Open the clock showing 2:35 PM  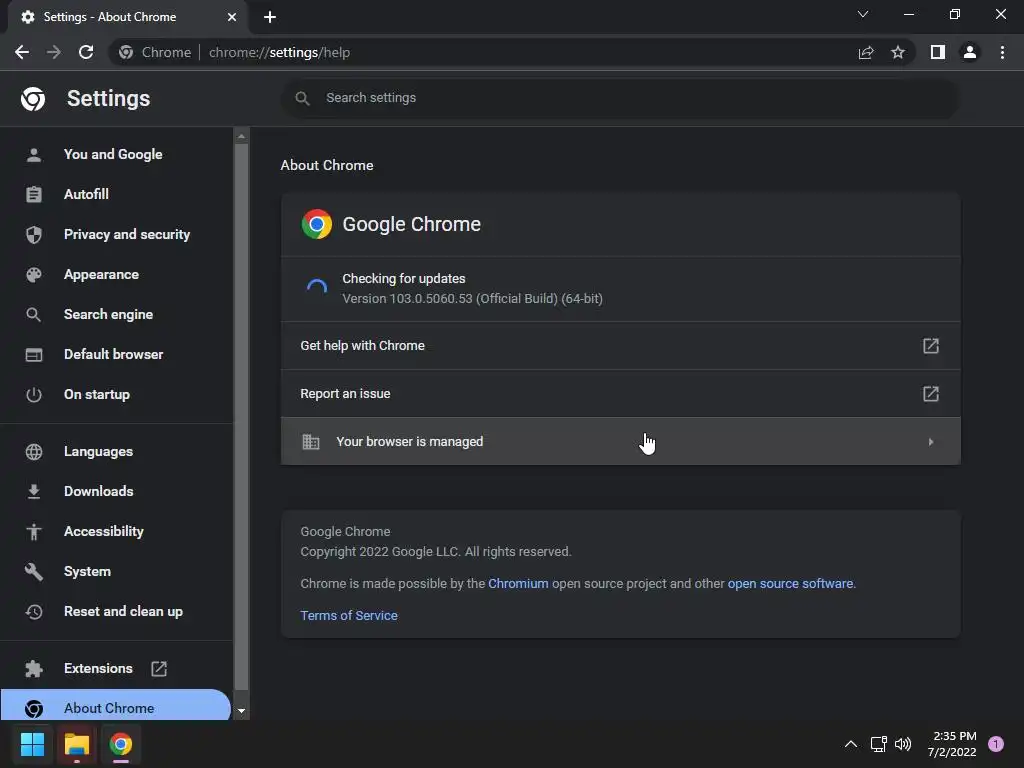click(952, 744)
